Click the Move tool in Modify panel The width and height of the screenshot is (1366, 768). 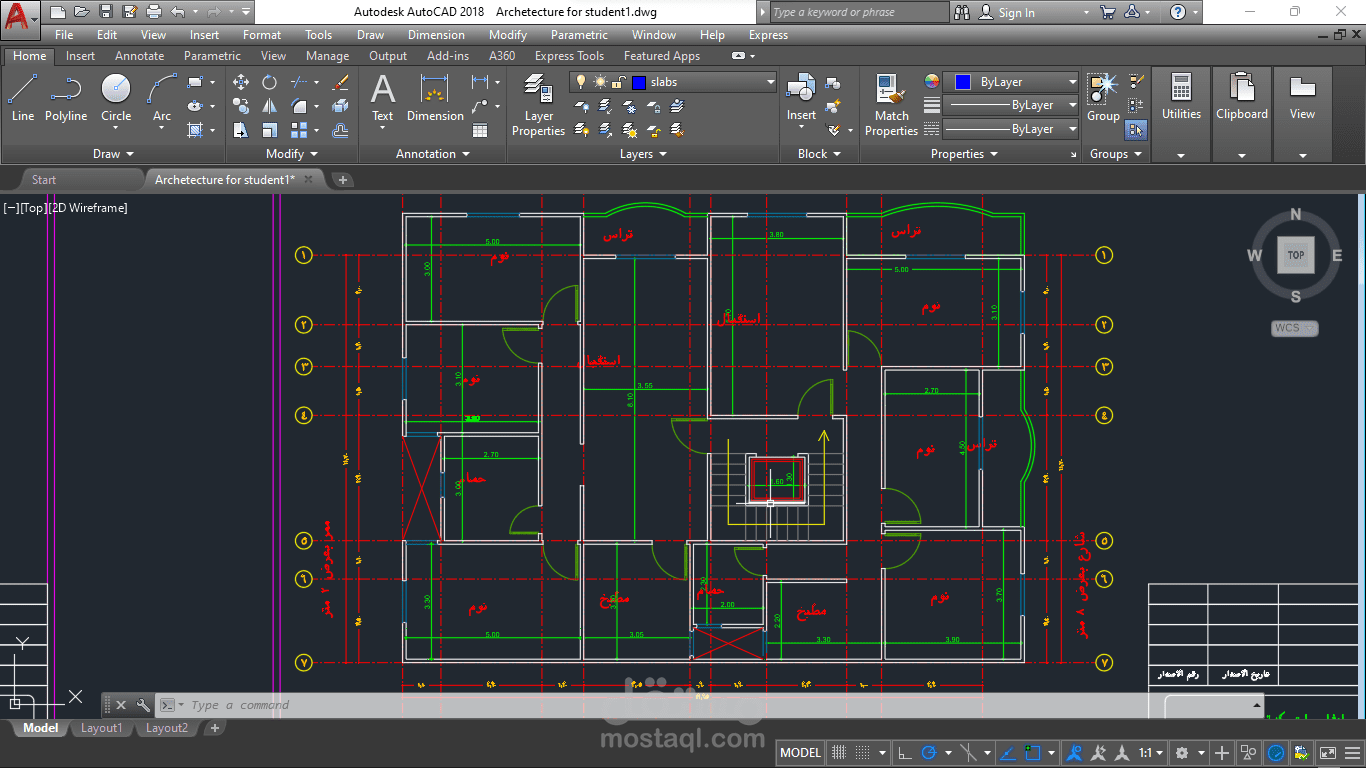tap(241, 82)
